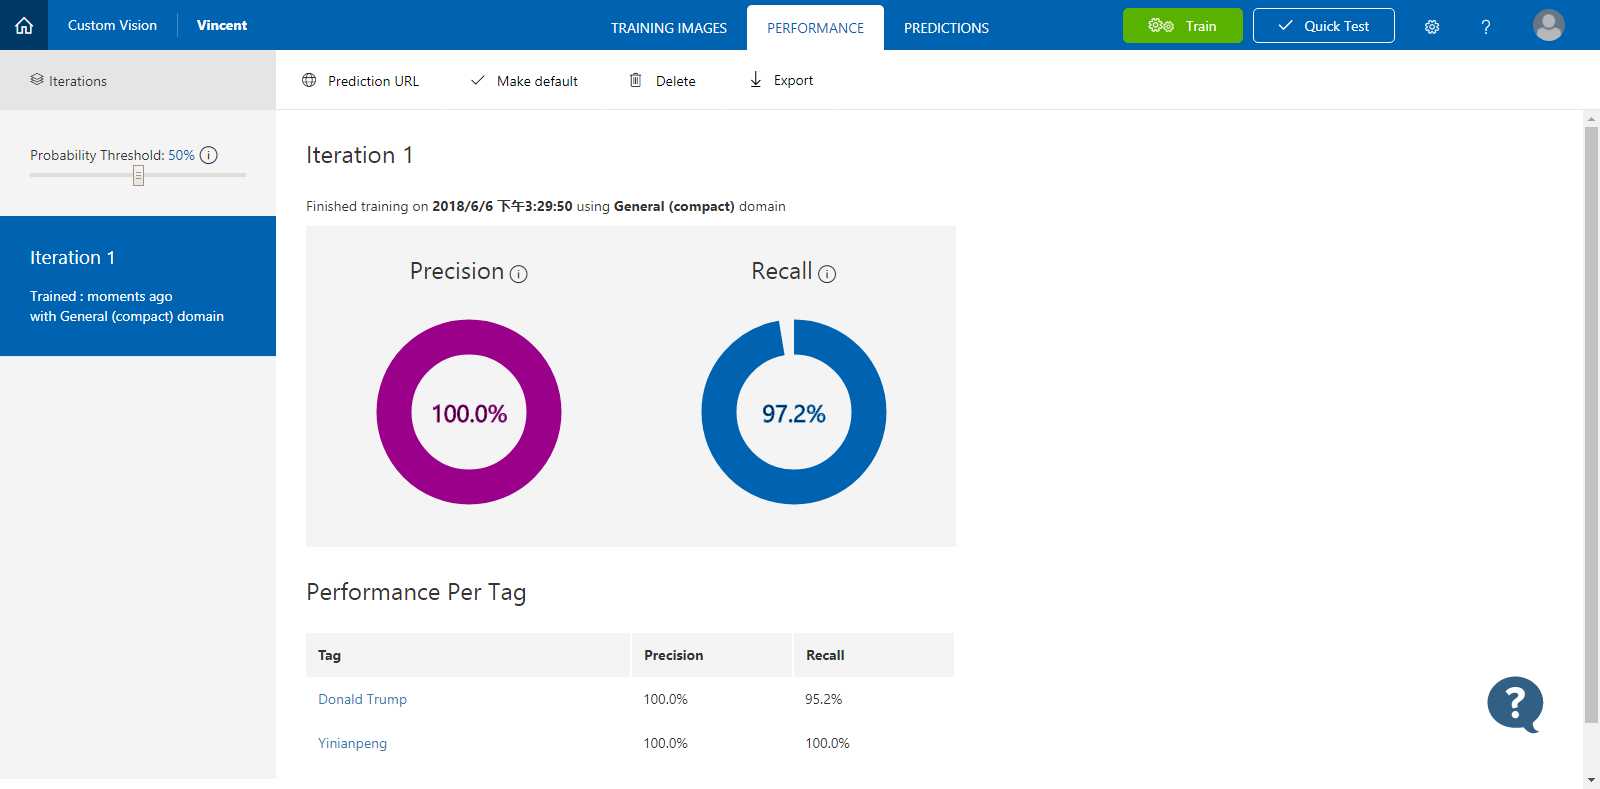Go to the home icon
Screen dimensions: 1600x789
click(x=24, y=25)
